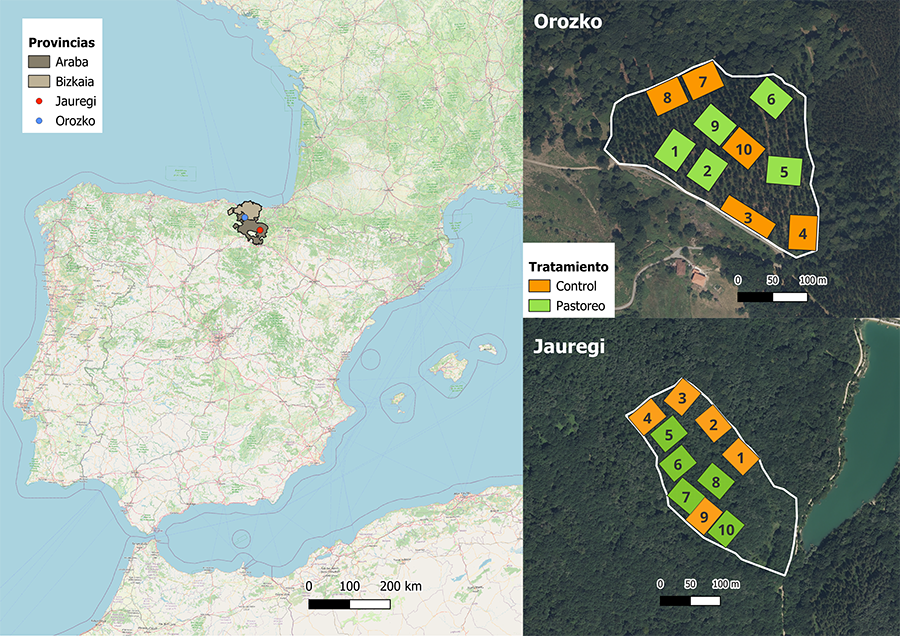Click the meter scale bar in the Orozko panel
The width and height of the screenshot is (900, 636).
pos(772,297)
